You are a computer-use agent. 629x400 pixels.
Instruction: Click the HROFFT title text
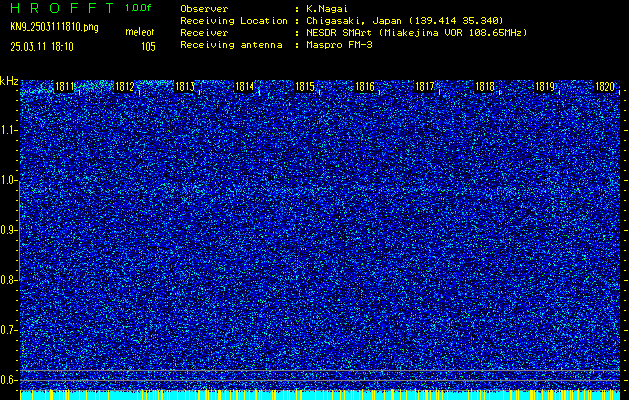coord(63,8)
